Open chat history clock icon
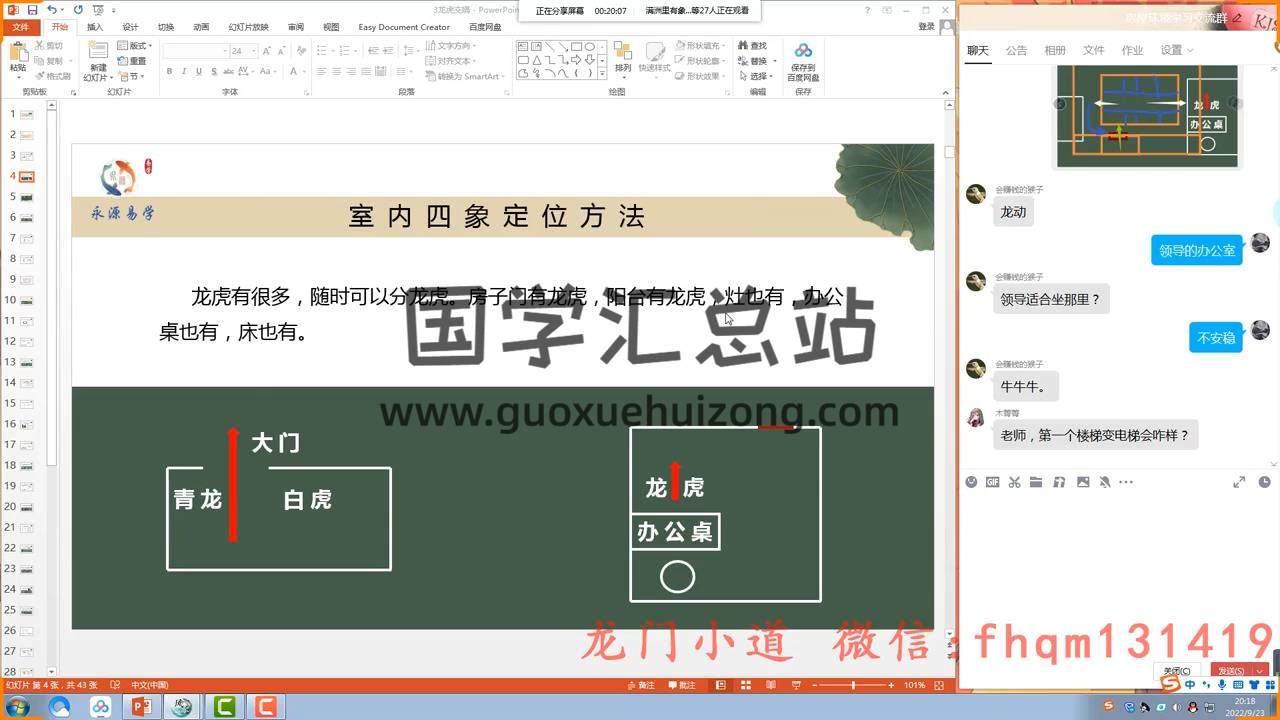 point(1265,482)
